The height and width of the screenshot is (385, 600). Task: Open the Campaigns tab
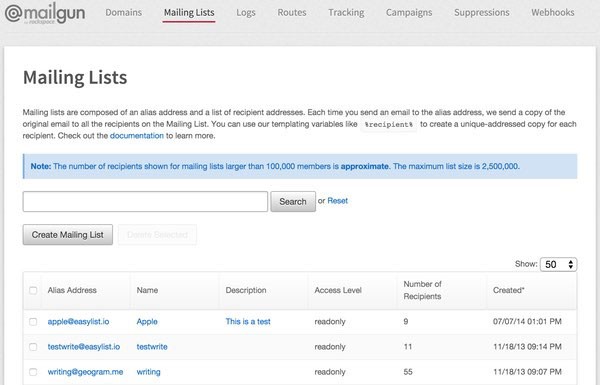click(409, 13)
